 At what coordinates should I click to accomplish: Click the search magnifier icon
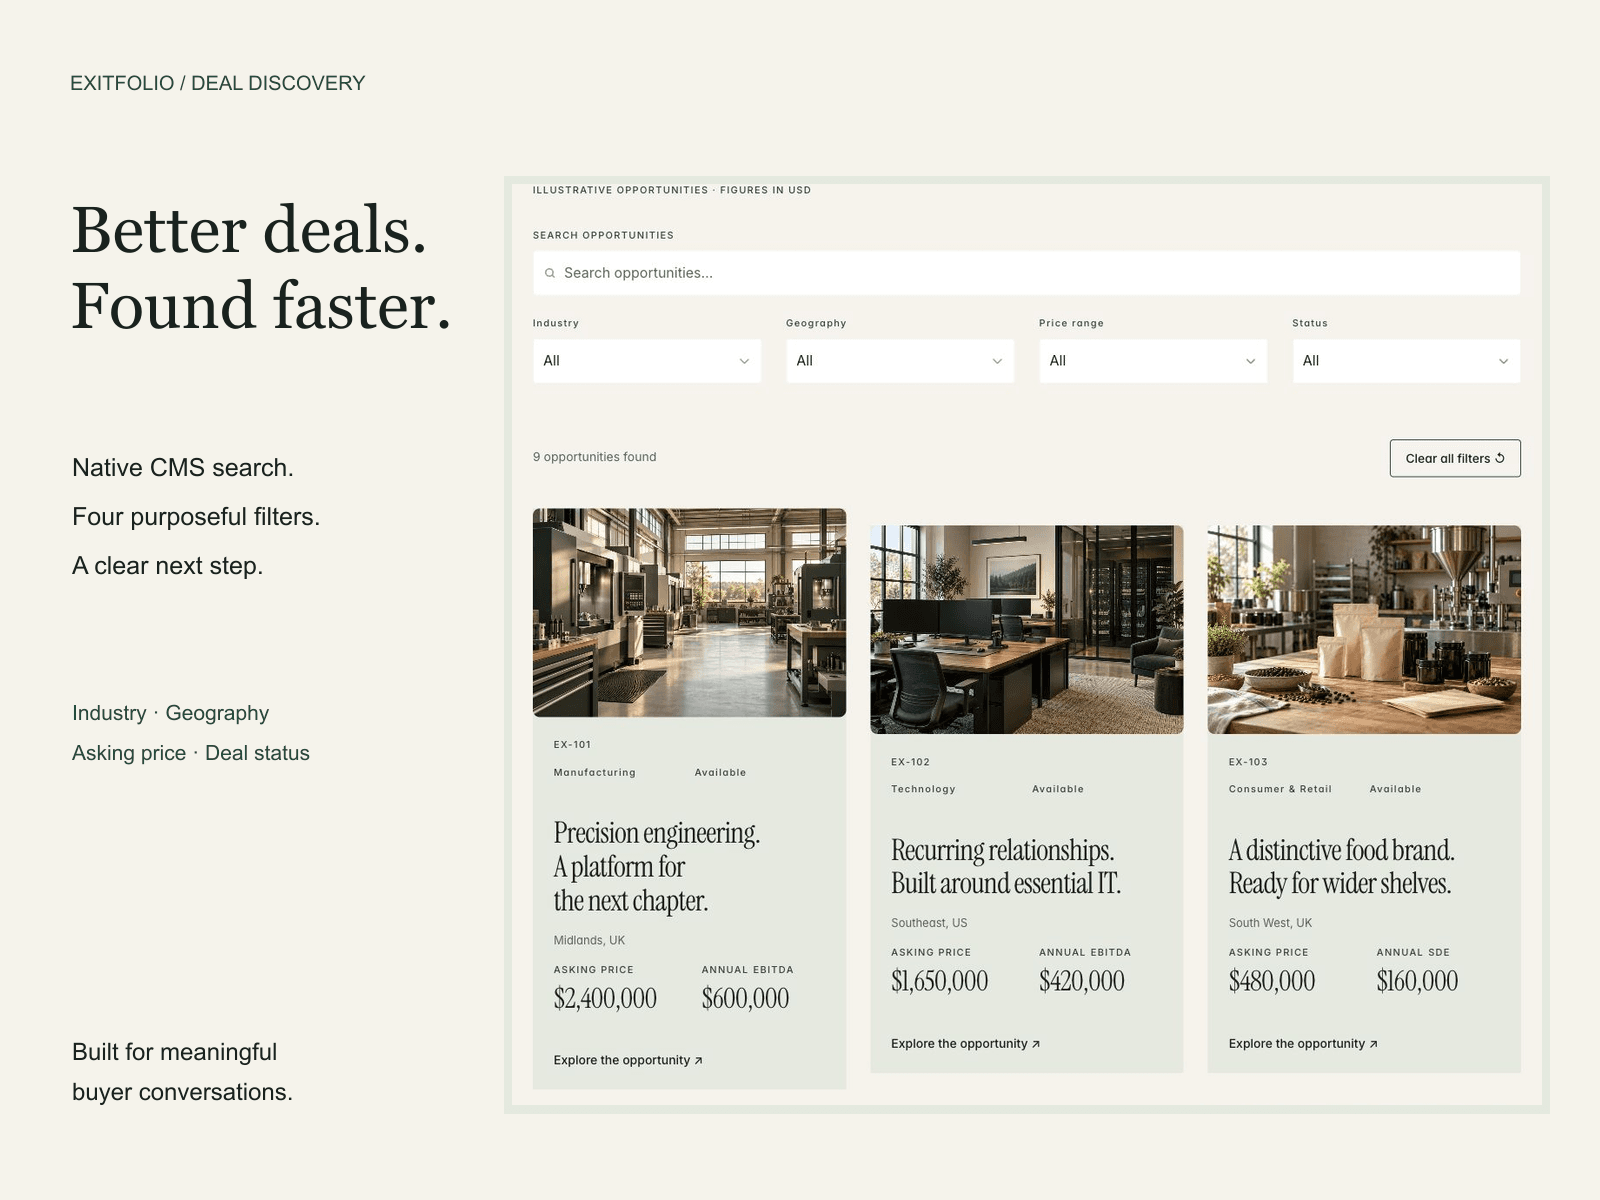pyautogui.click(x=549, y=273)
